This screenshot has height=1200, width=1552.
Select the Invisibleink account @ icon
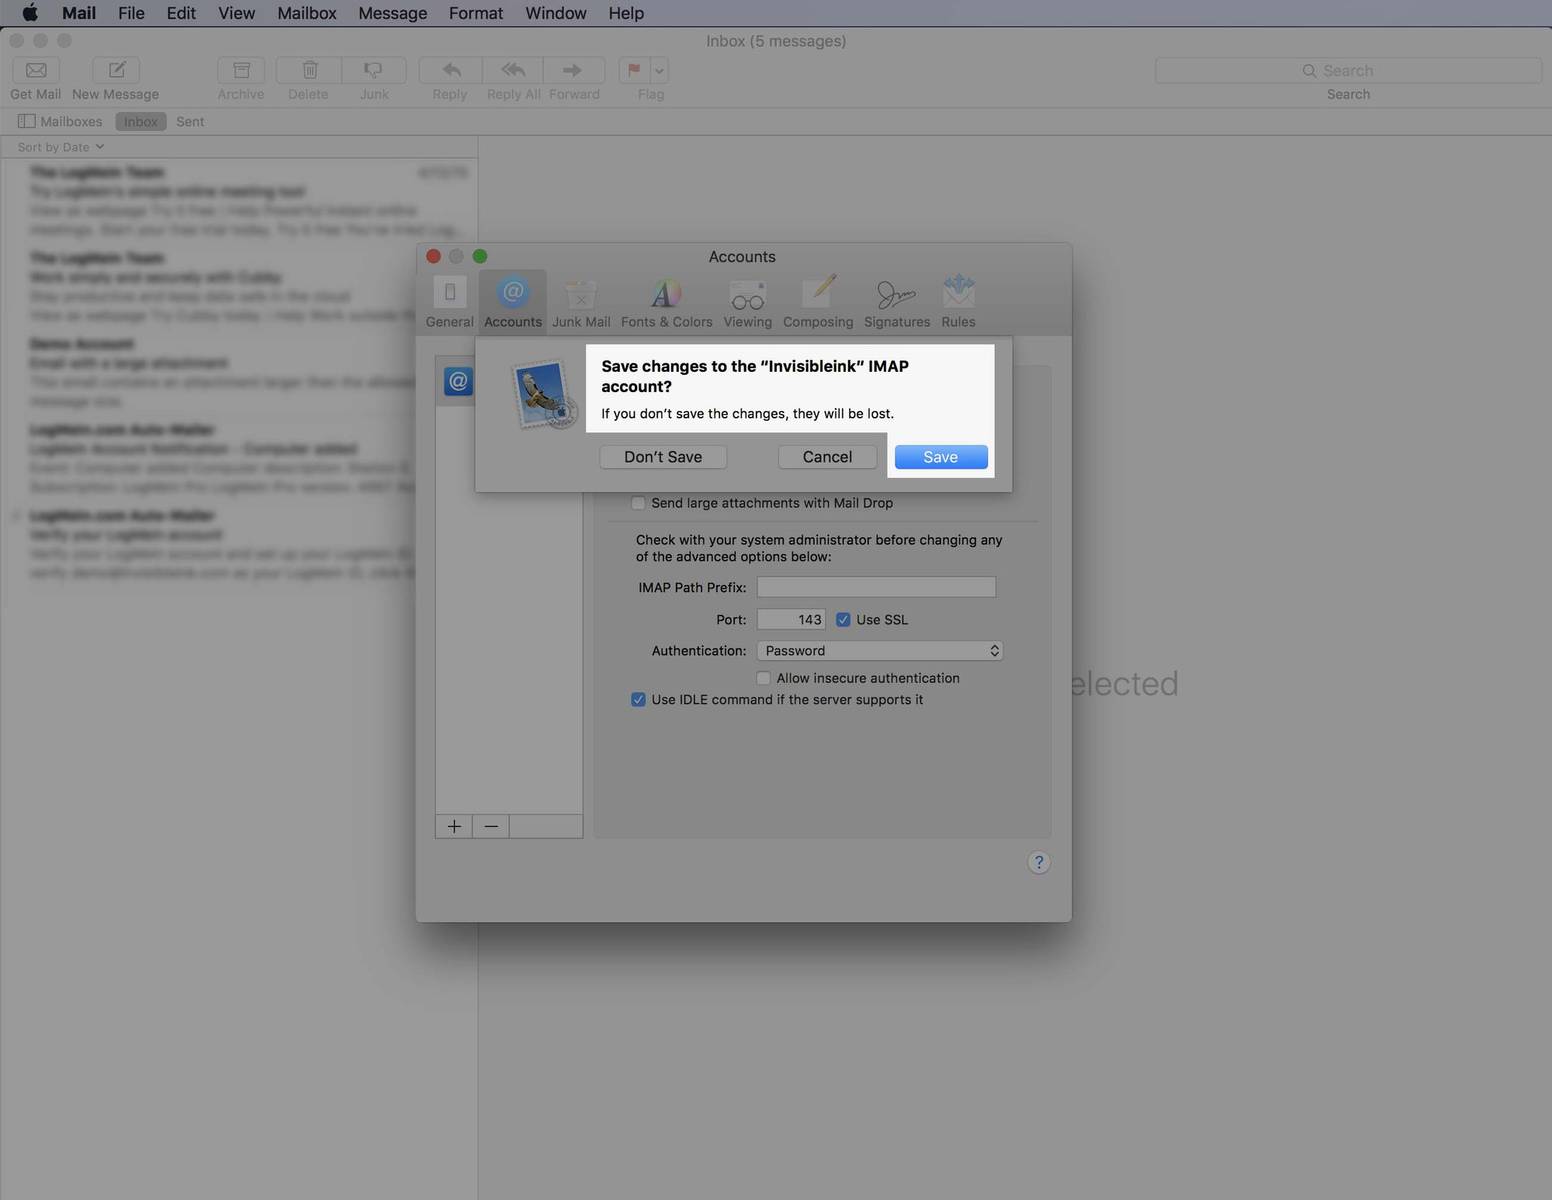click(458, 381)
